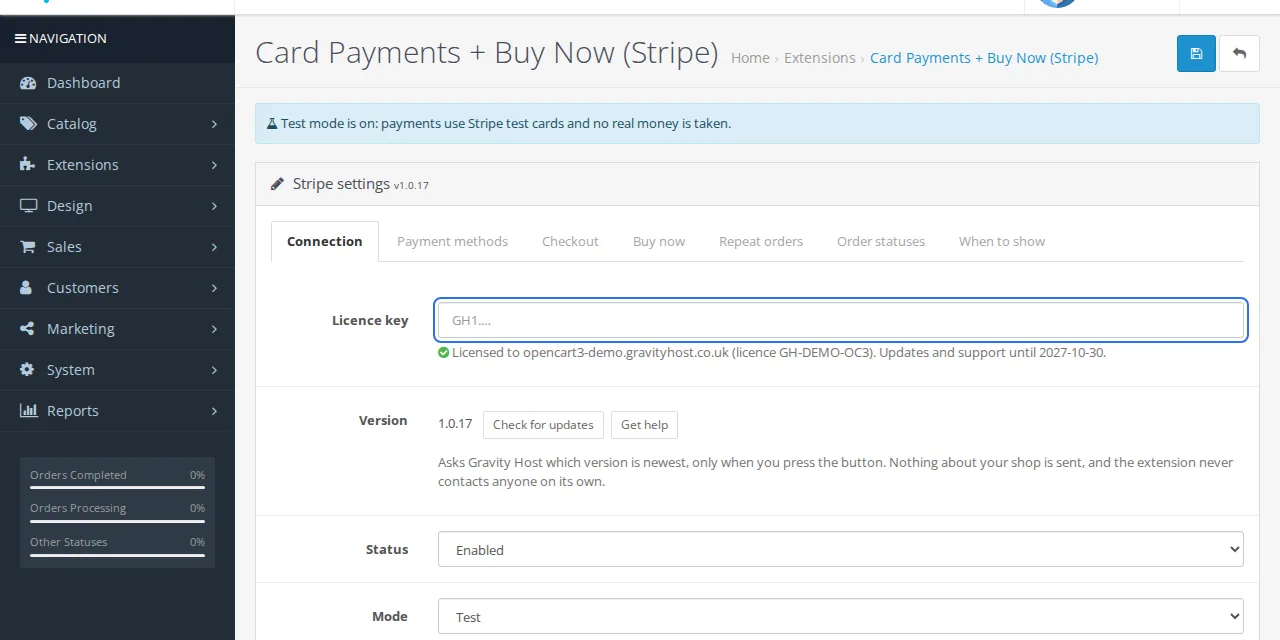The image size is (1280, 640).
Task: Click the pencil icon beside Stripe settings
Action: point(277,184)
